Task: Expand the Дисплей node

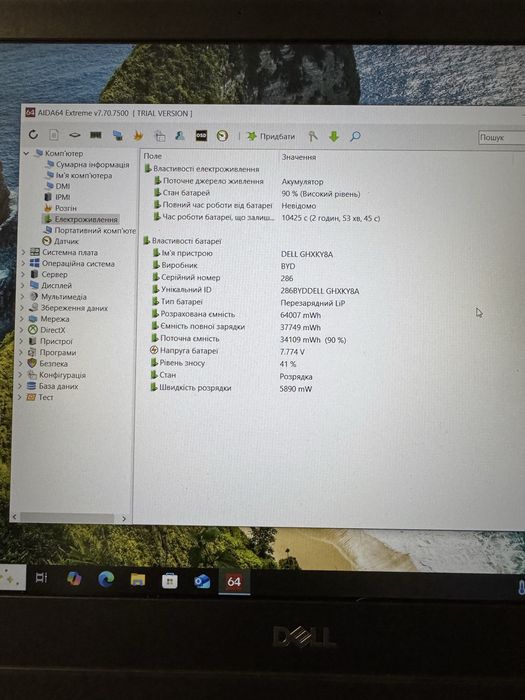Action: click(23, 285)
